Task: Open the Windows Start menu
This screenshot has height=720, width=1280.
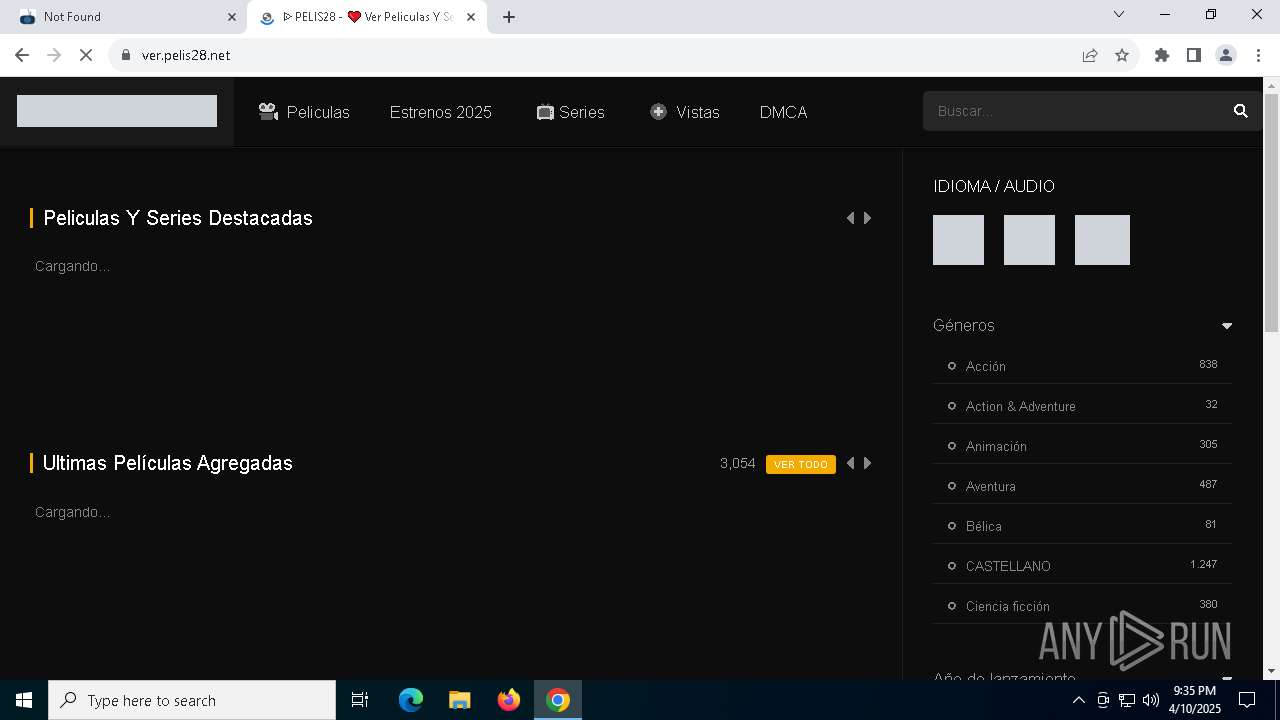Action: (x=24, y=700)
